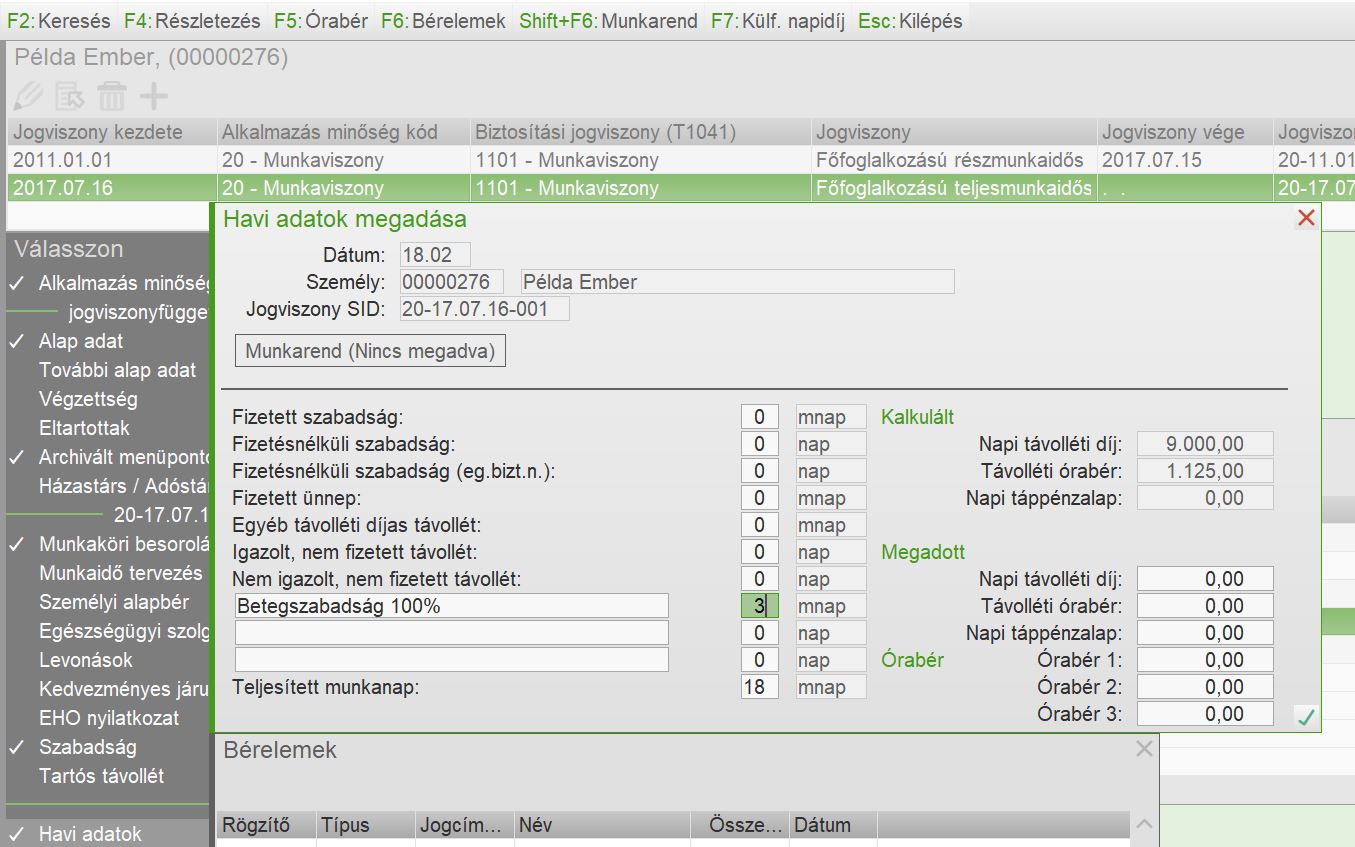Select További alap adat in sidebar
The image size is (1355, 847).
point(118,370)
